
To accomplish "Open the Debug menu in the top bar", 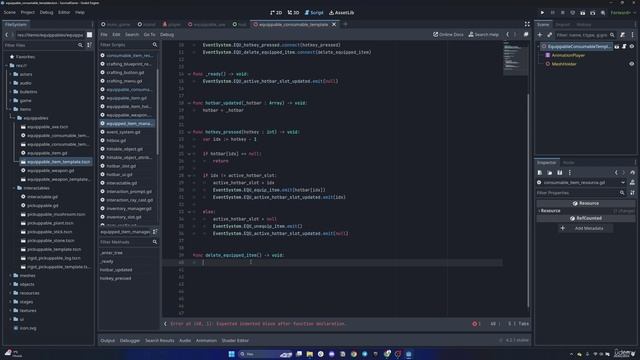I will click(47, 12).
